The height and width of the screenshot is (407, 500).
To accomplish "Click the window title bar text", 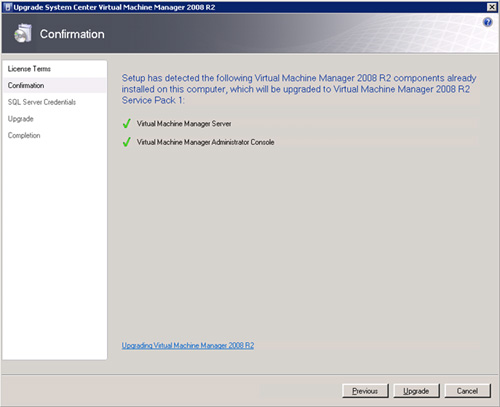I will click(x=114, y=7).
